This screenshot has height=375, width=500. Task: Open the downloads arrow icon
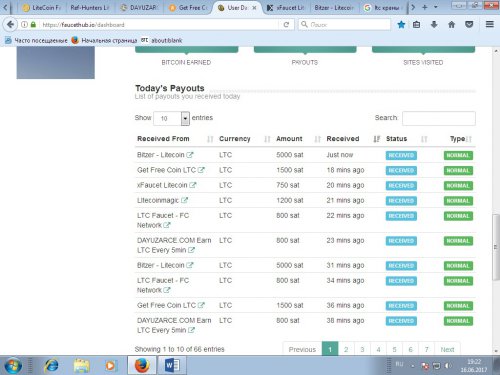(434, 24)
